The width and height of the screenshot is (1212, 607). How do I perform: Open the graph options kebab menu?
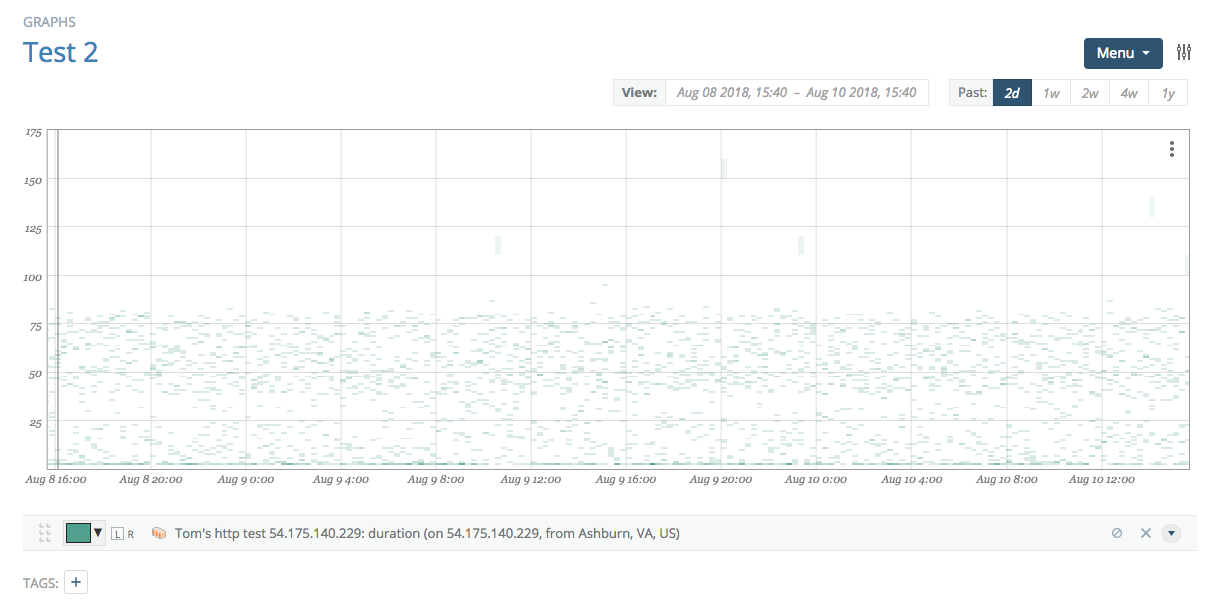click(x=1171, y=148)
